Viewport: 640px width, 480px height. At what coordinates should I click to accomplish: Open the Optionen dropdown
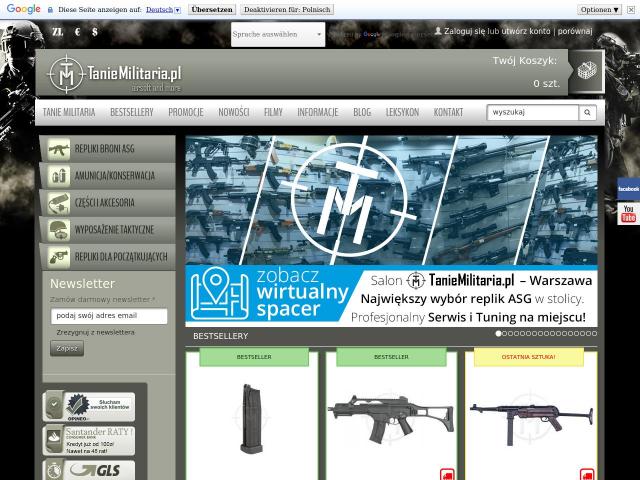click(599, 9)
